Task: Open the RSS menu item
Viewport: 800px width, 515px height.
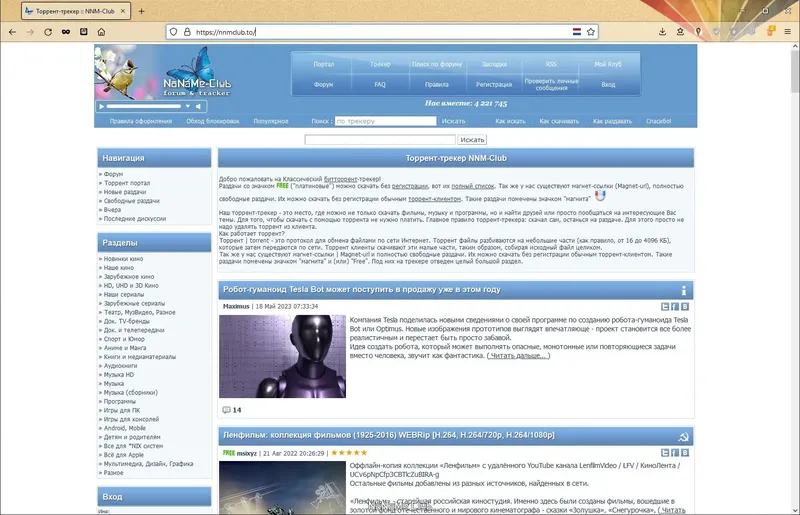Action: click(x=551, y=64)
